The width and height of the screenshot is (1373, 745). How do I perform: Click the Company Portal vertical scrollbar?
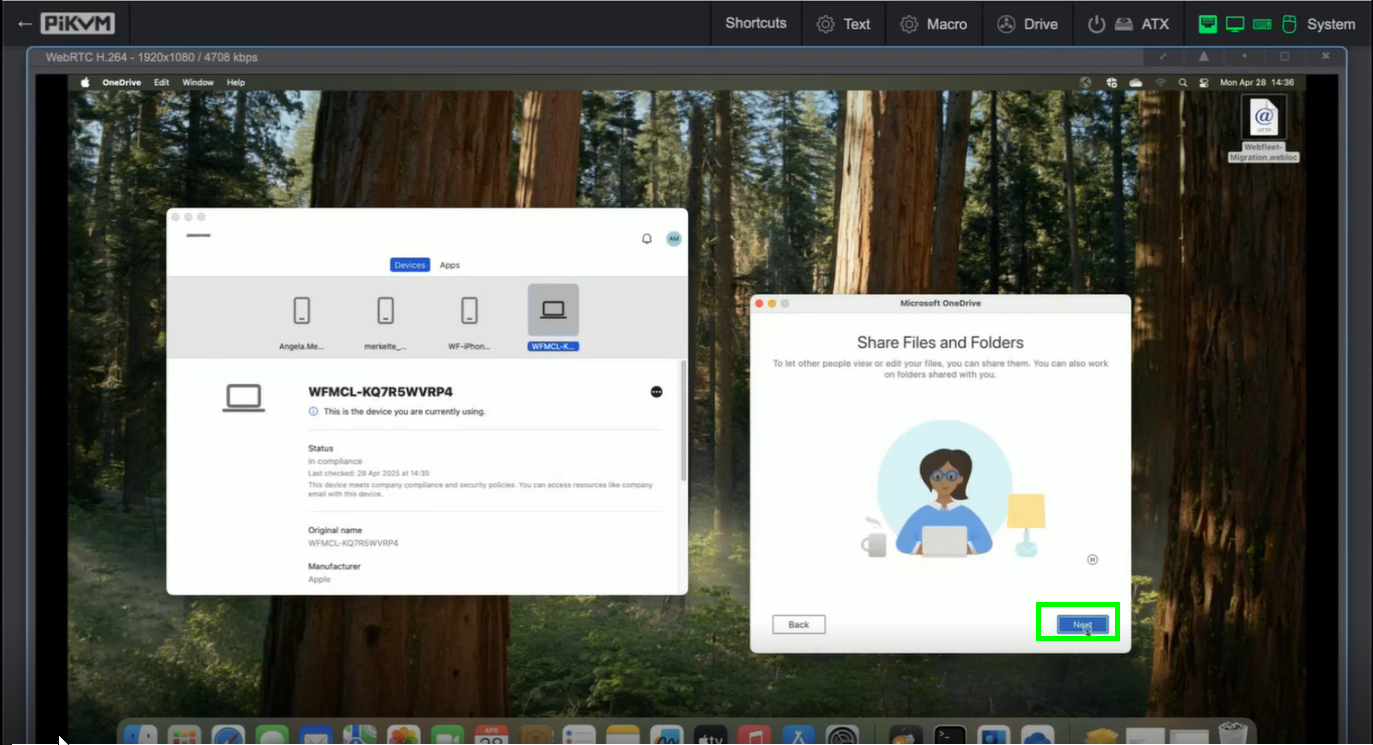(x=684, y=420)
